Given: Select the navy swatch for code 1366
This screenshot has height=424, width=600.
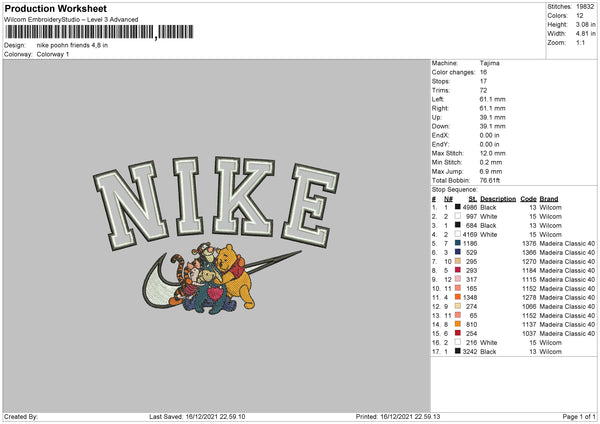Looking at the screenshot, I should tap(457, 252).
